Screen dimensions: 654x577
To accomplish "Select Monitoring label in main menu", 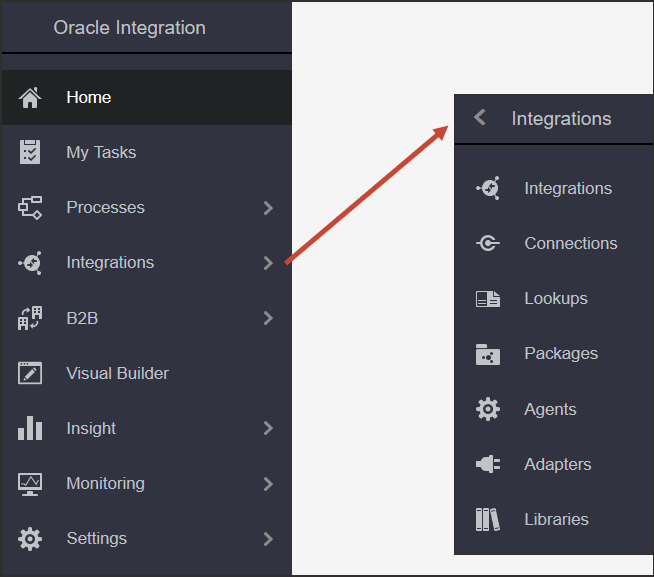I will coord(106,484).
